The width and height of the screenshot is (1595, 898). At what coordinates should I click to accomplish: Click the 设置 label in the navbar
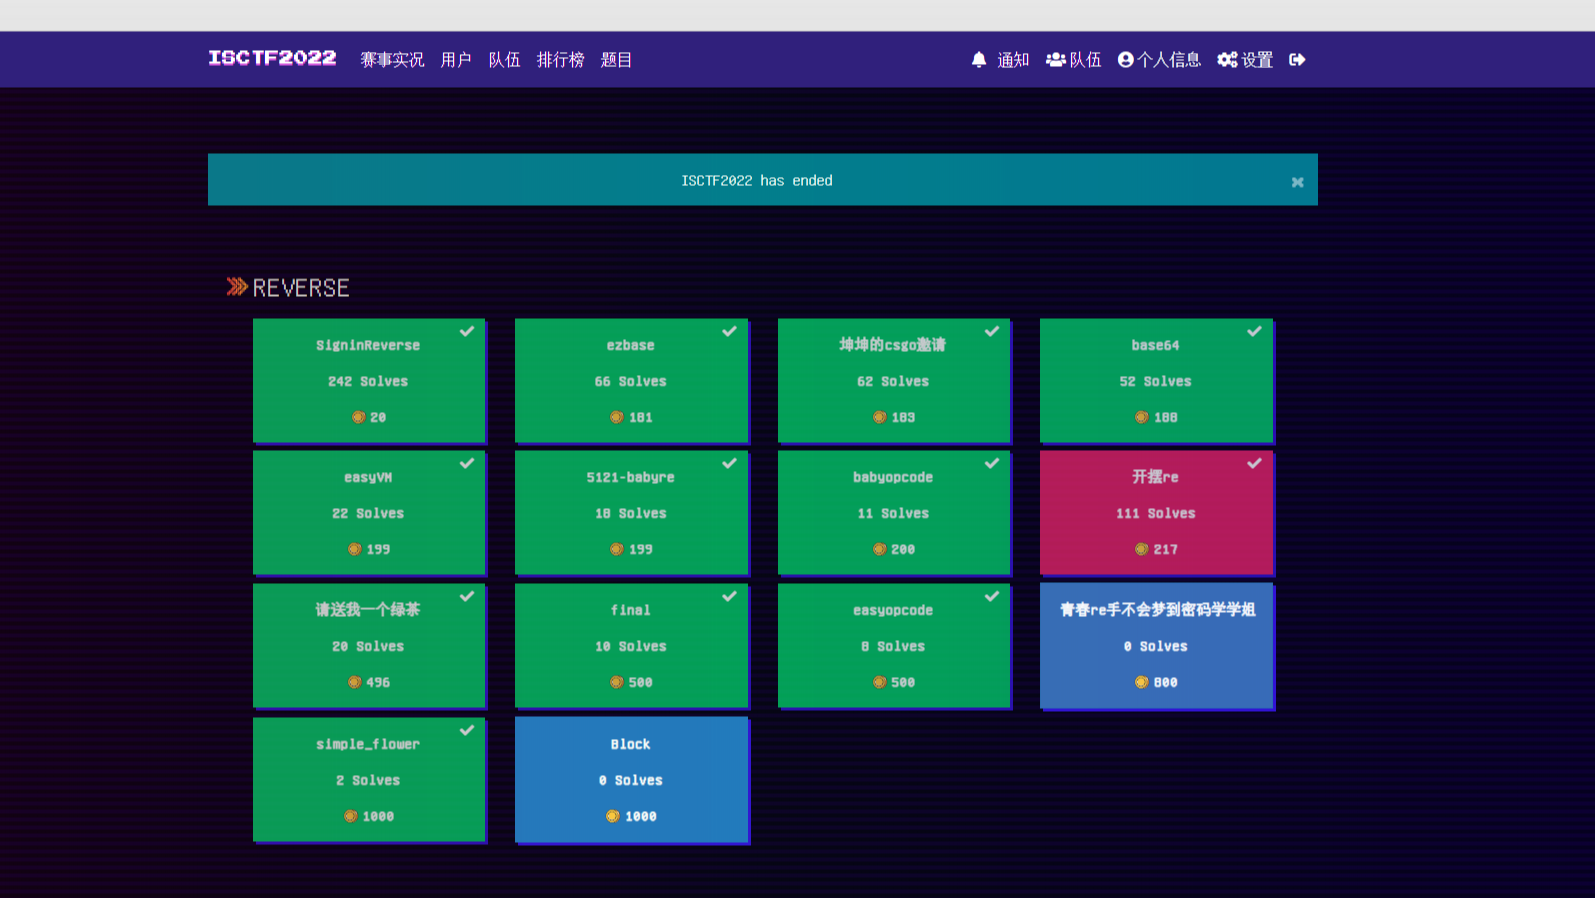pyautogui.click(x=1257, y=60)
